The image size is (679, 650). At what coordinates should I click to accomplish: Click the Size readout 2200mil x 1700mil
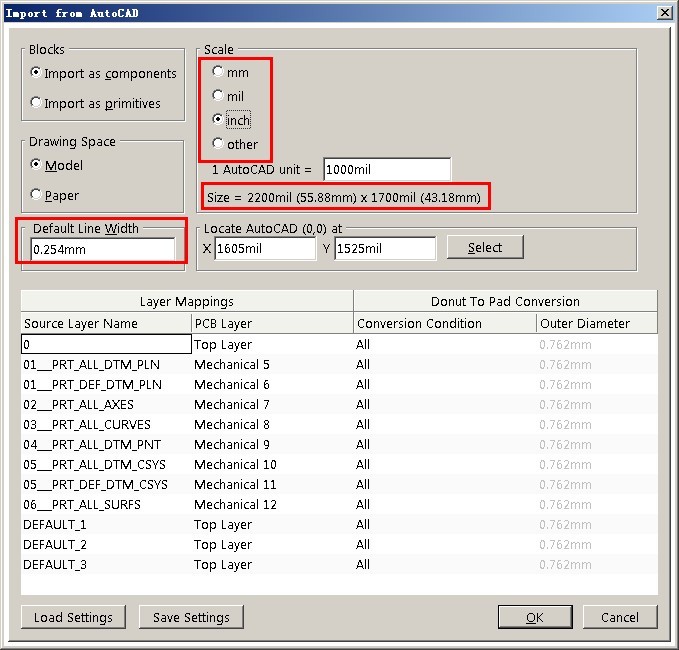click(x=344, y=197)
